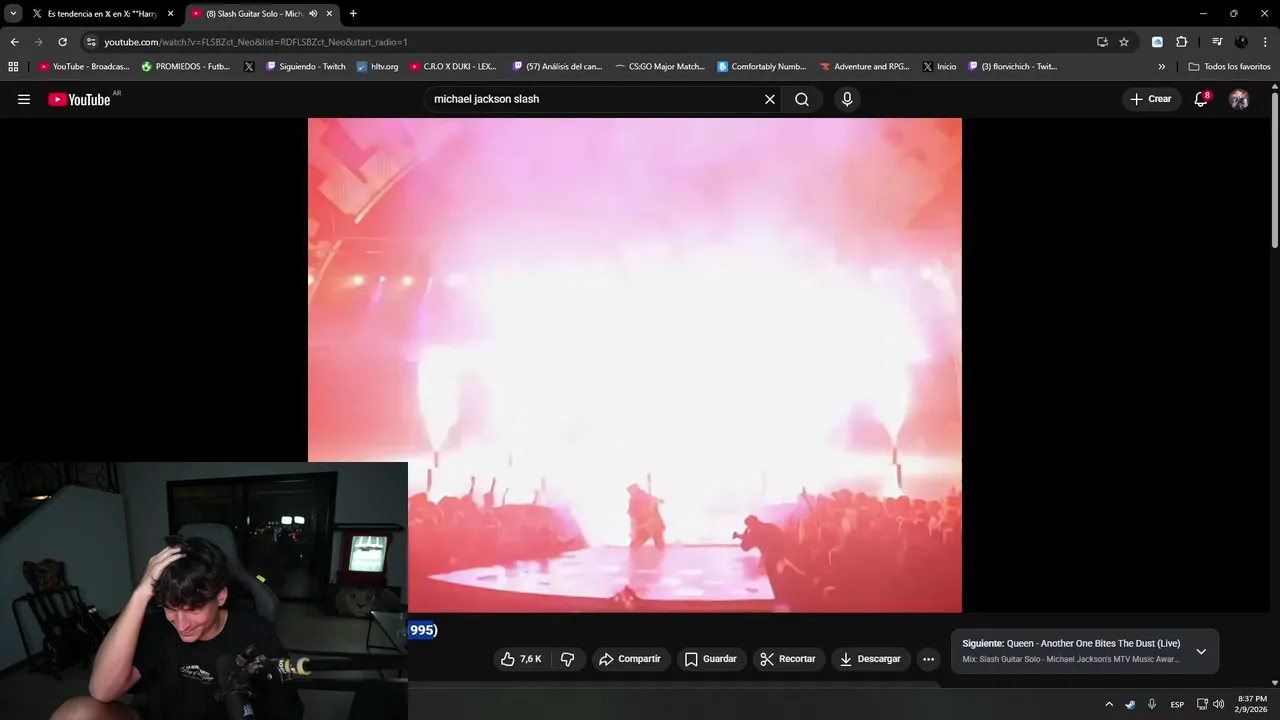
Task: Dislike the video
Action: click(x=567, y=659)
